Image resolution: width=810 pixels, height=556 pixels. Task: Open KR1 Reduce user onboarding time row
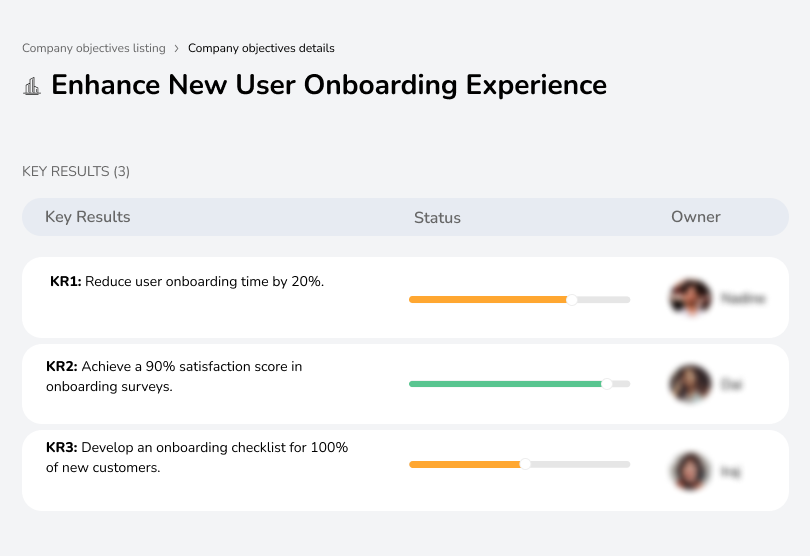pos(405,298)
